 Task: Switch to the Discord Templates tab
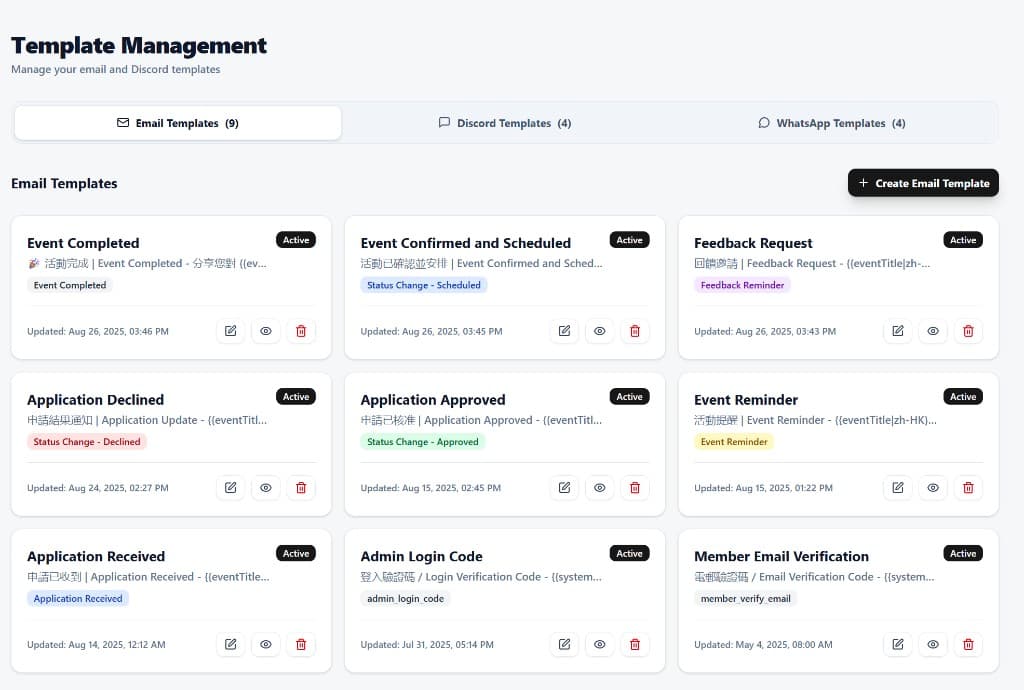point(505,123)
